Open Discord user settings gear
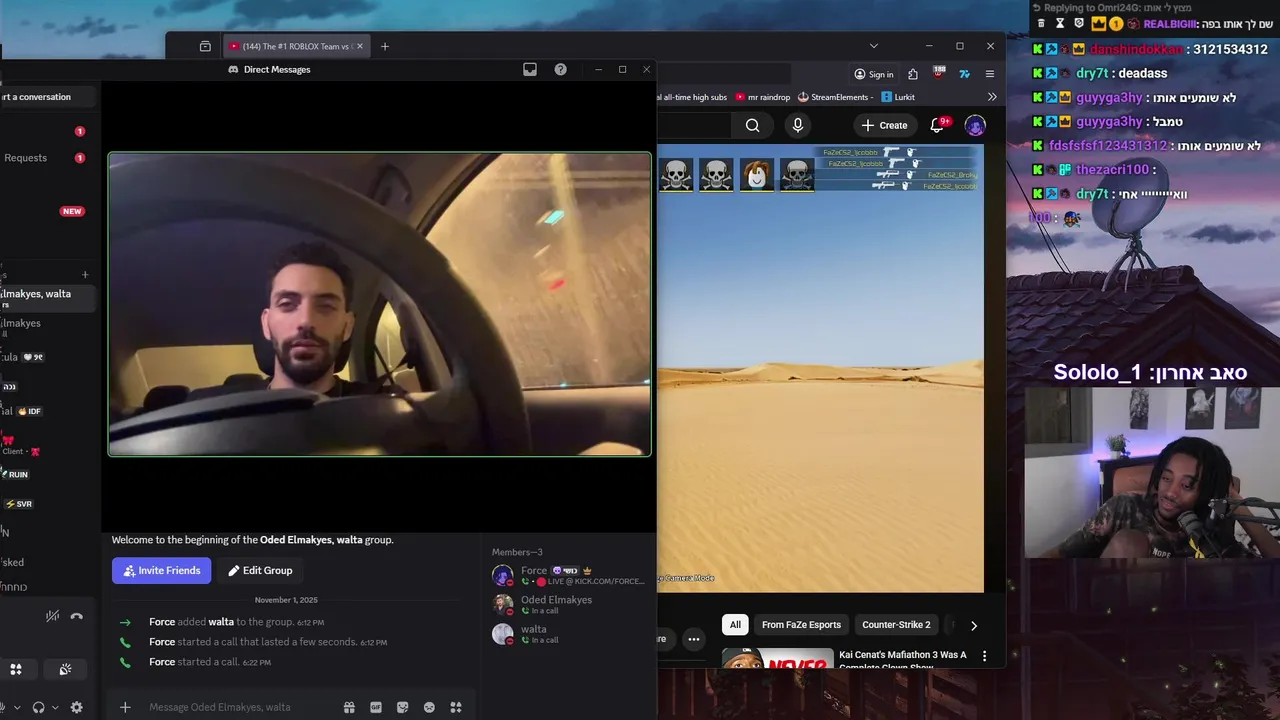 (x=76, y=707)
